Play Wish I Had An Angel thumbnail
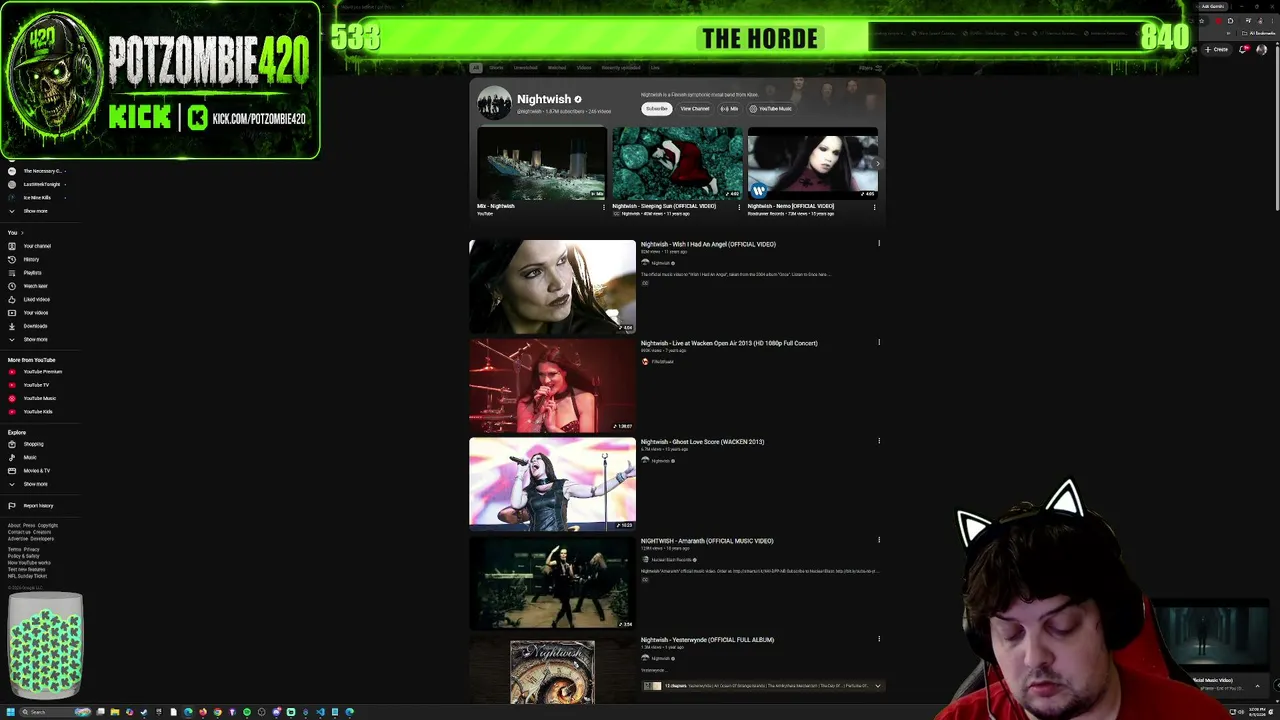This screenshot has height=720, width=1280. point(552,286)
